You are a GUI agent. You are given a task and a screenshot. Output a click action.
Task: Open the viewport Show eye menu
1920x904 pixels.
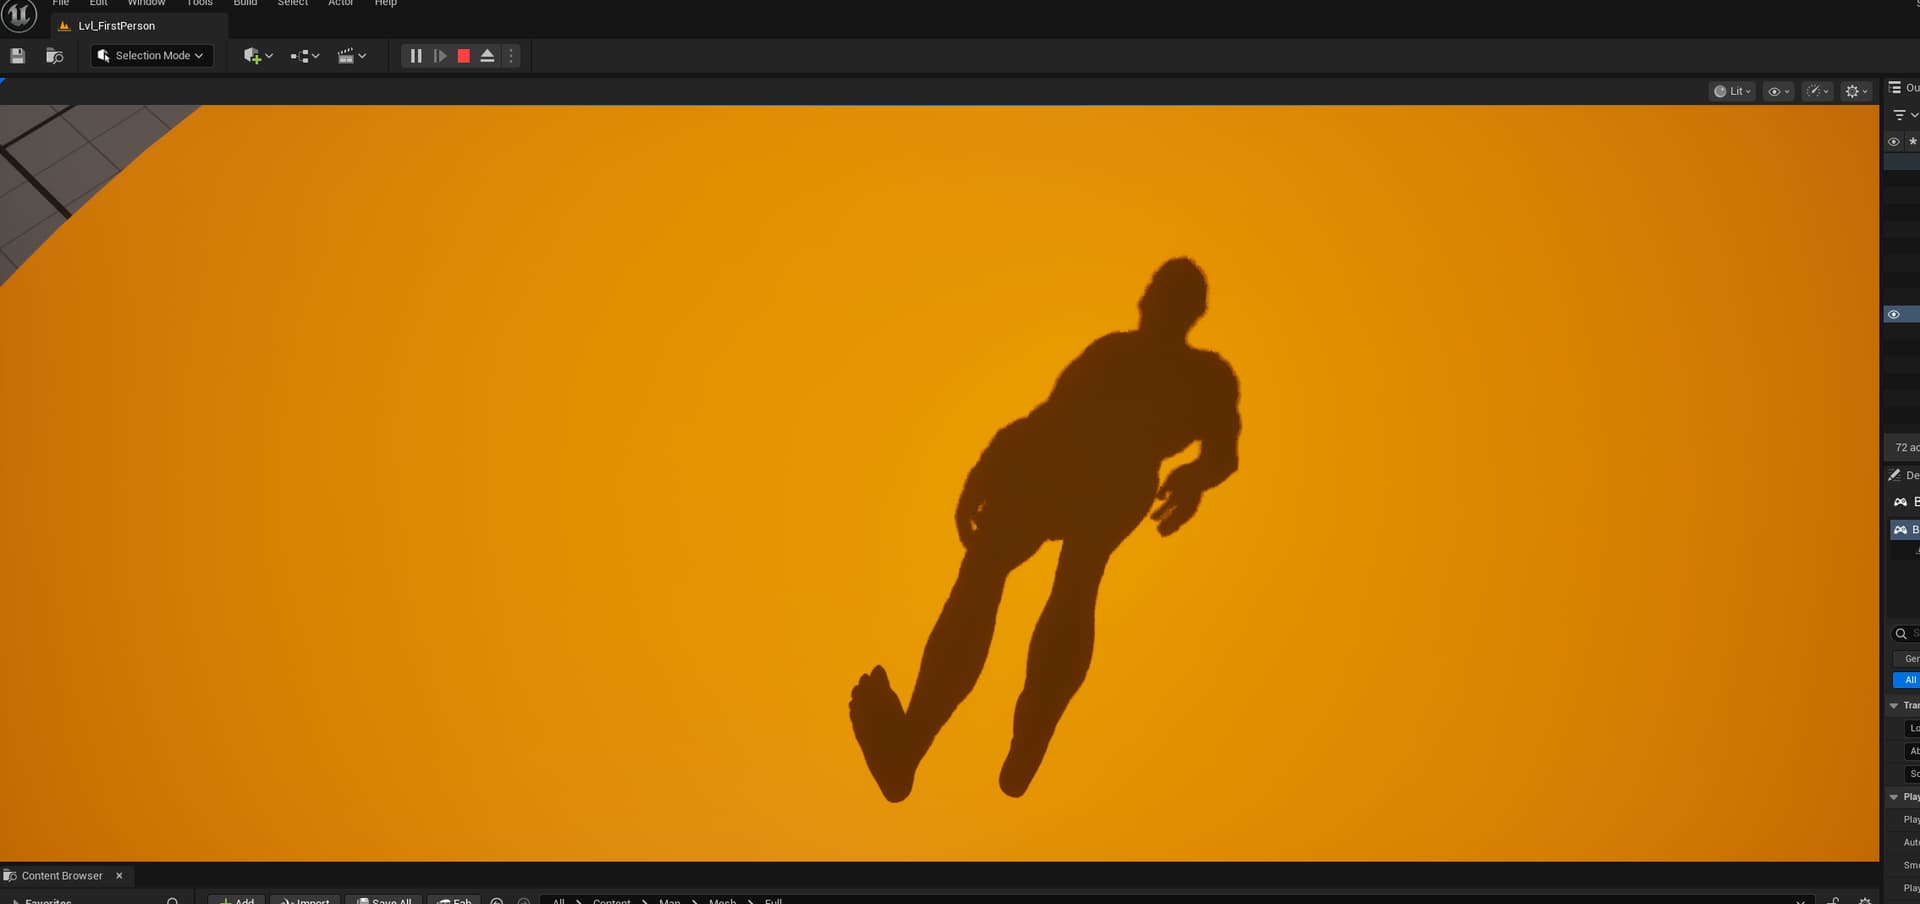(1779, 91)
